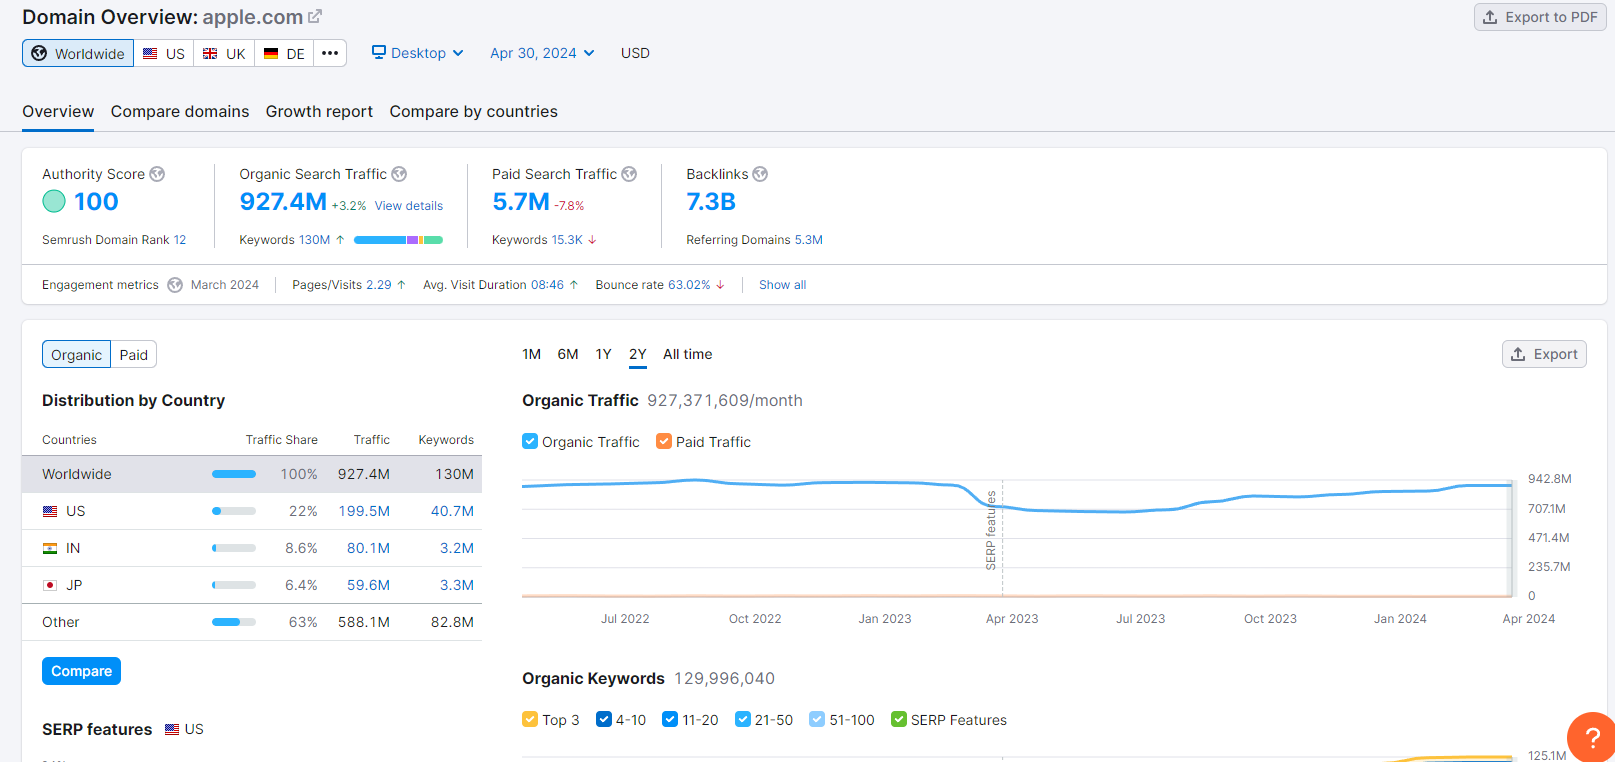Click the upload icon in Export to PDF
Image resolution: width=1615 pixels, height=762 pixels.
point(1490,17)
